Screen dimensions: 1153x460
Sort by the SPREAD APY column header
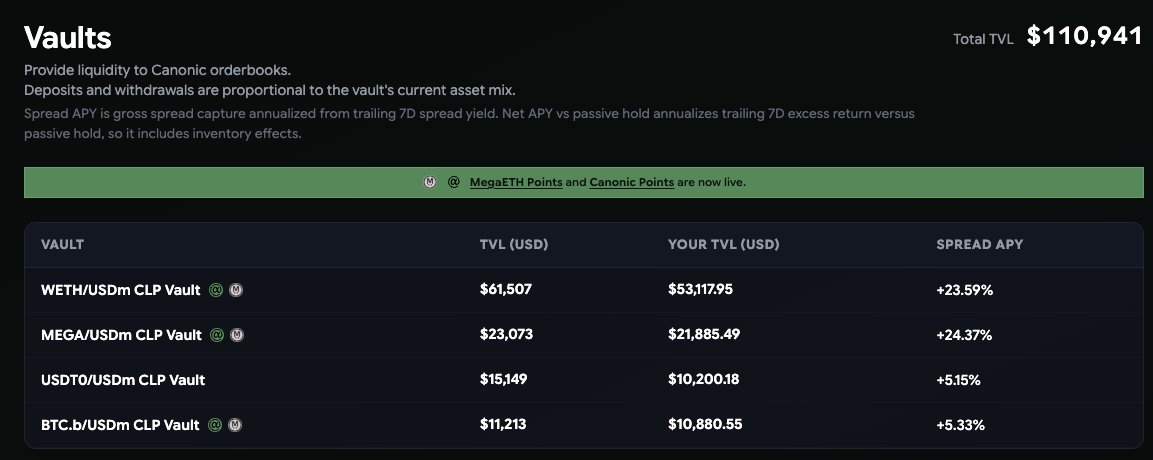979,245
